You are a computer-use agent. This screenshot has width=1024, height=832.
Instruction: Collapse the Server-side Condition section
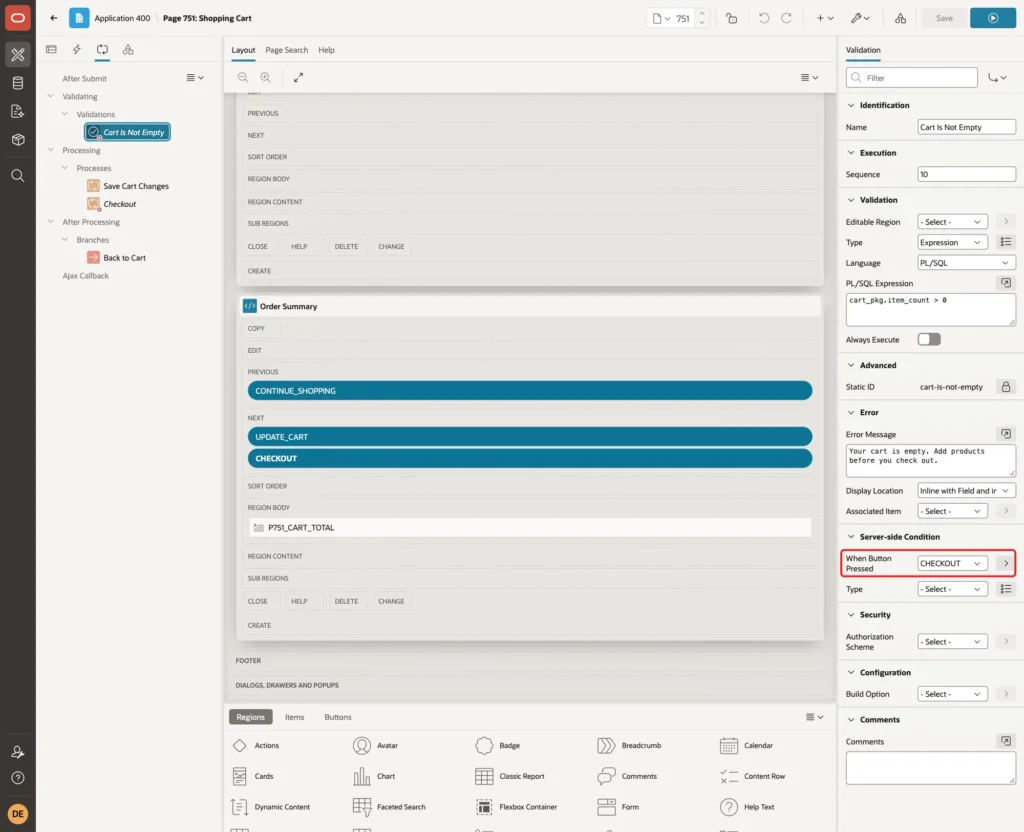point(851,537)
